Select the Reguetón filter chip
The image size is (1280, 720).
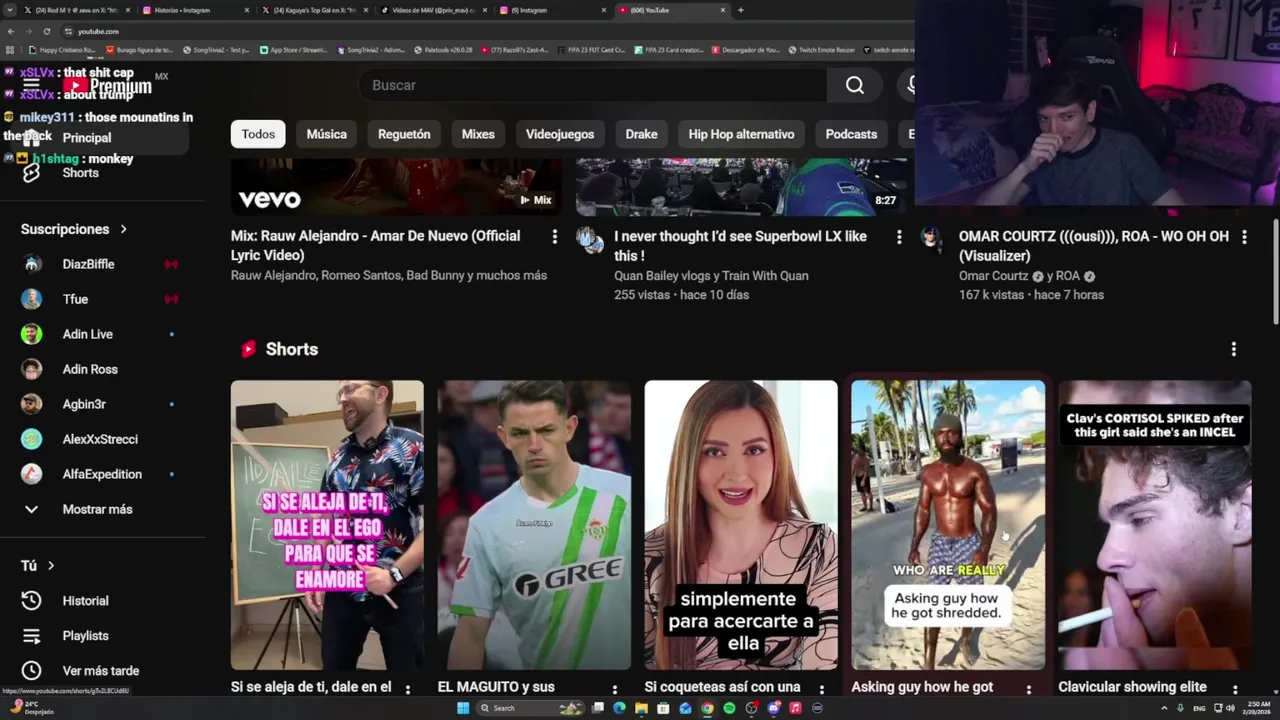point(404,134)
